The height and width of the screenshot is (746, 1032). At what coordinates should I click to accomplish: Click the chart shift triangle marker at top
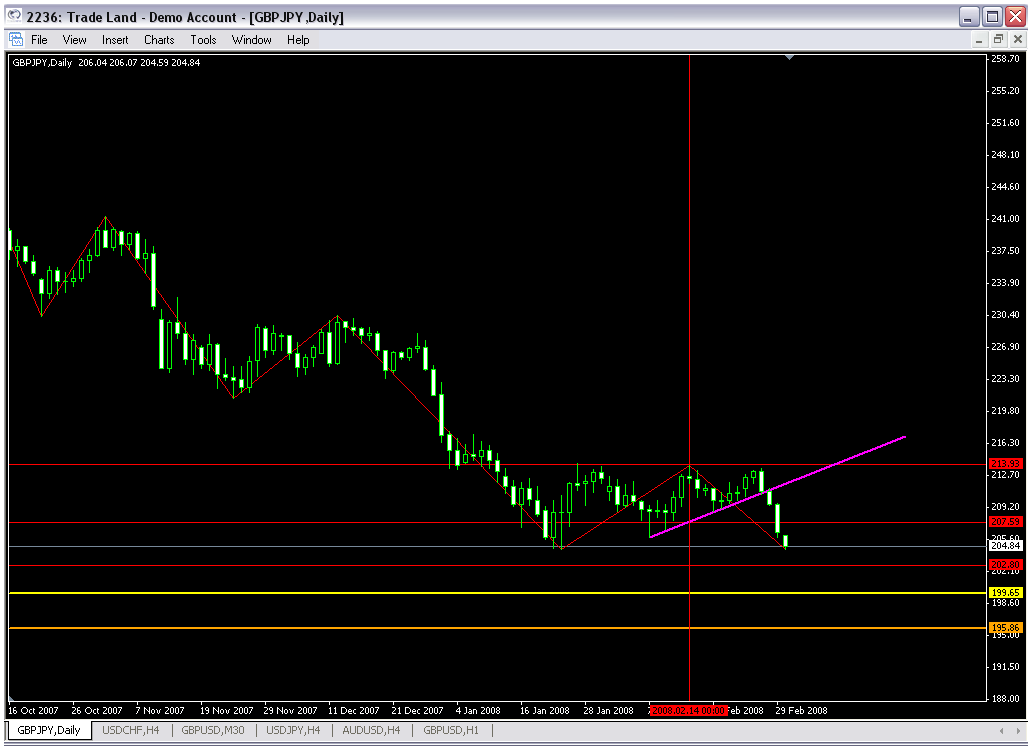(x=790, y=59)
